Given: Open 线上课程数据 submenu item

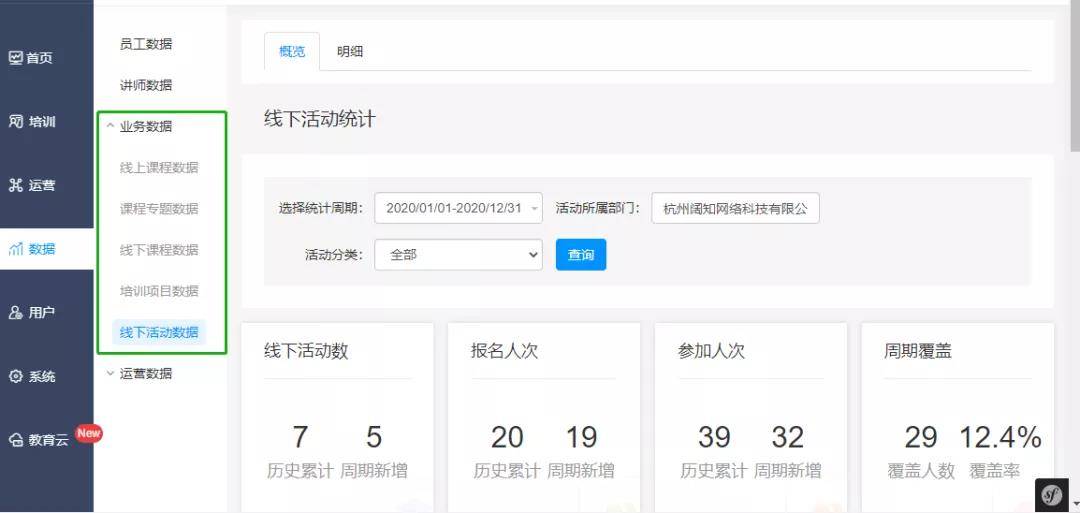Looking at the screenshot, I should click(159, 167).
